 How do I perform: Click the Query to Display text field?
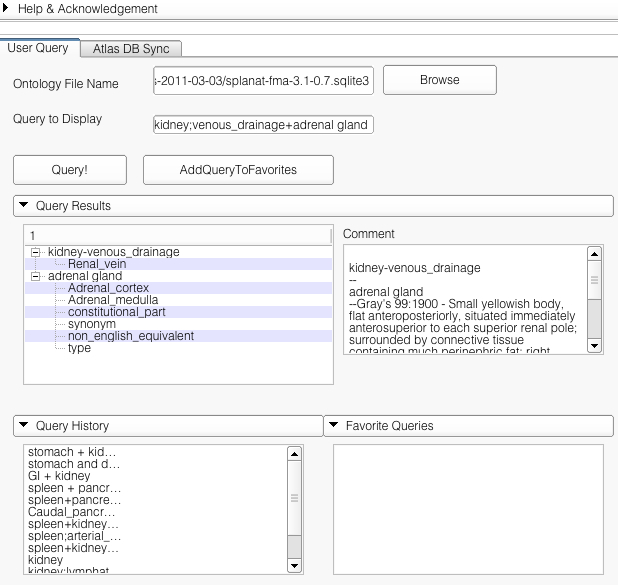pyautogui.click(x=262, y=125)
